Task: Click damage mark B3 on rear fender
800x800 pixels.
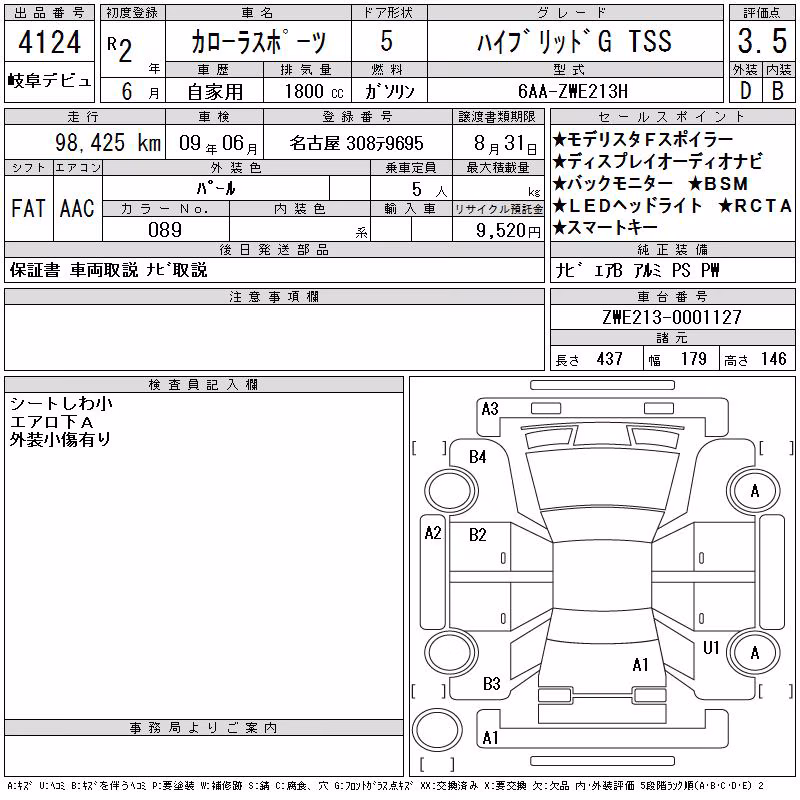Action: 491,684
